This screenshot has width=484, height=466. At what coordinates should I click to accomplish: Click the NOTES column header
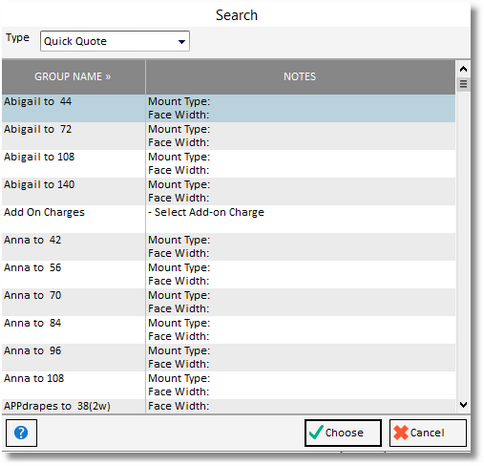click(x=300, y=77)
